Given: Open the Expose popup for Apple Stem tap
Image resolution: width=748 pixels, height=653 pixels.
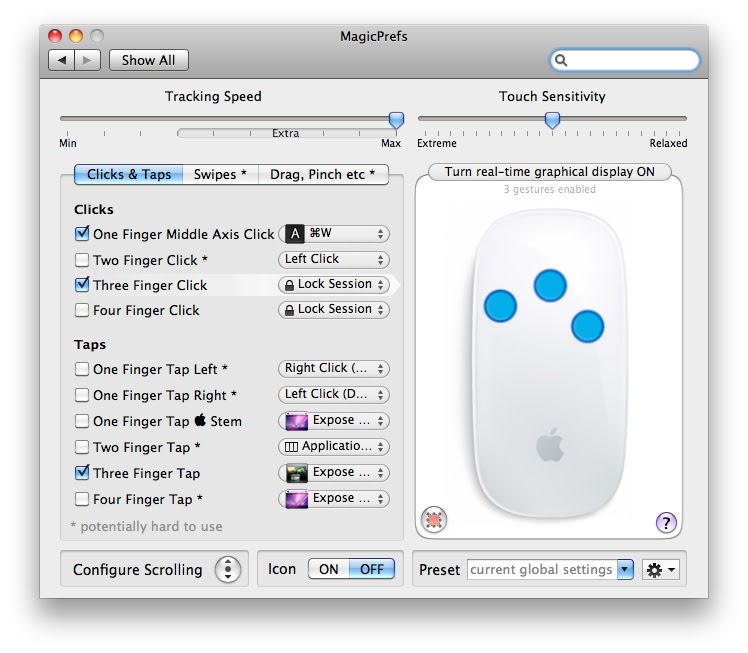Looking at the screenshot, I should 334,421.
